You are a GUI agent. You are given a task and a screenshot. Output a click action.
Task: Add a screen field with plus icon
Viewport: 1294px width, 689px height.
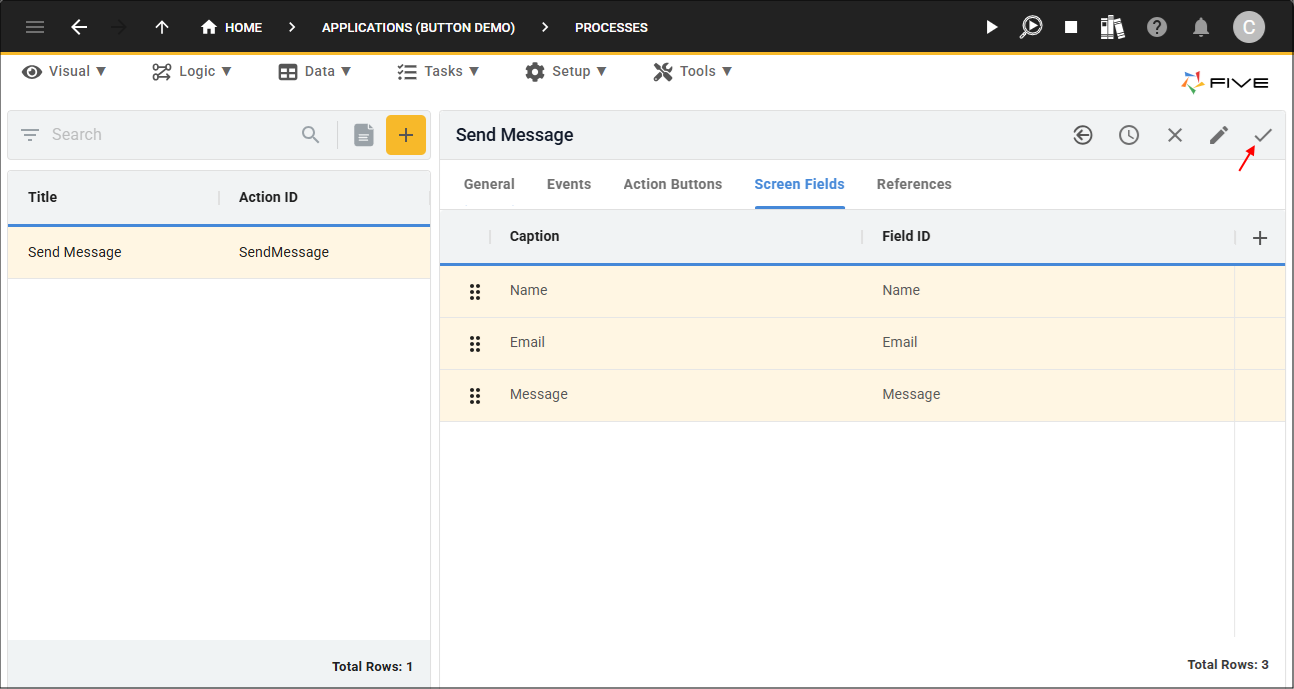tap(1260, 238)
